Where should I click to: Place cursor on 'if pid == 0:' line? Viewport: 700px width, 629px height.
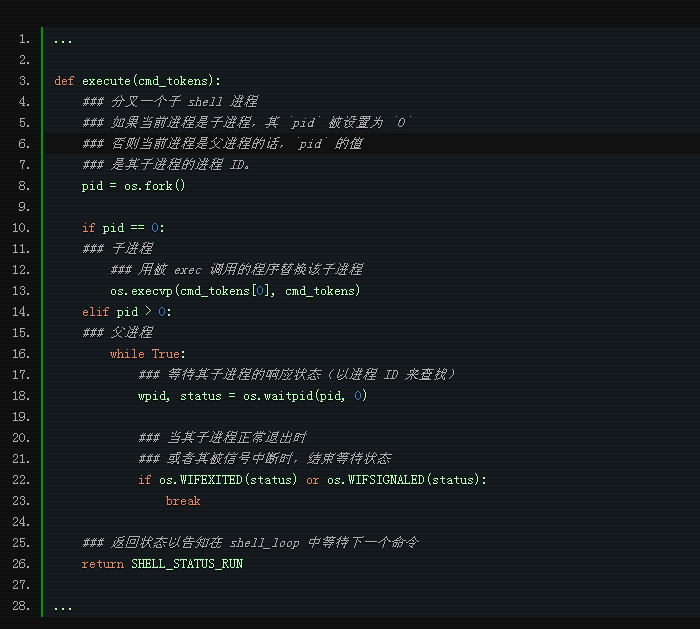point(124,228)
